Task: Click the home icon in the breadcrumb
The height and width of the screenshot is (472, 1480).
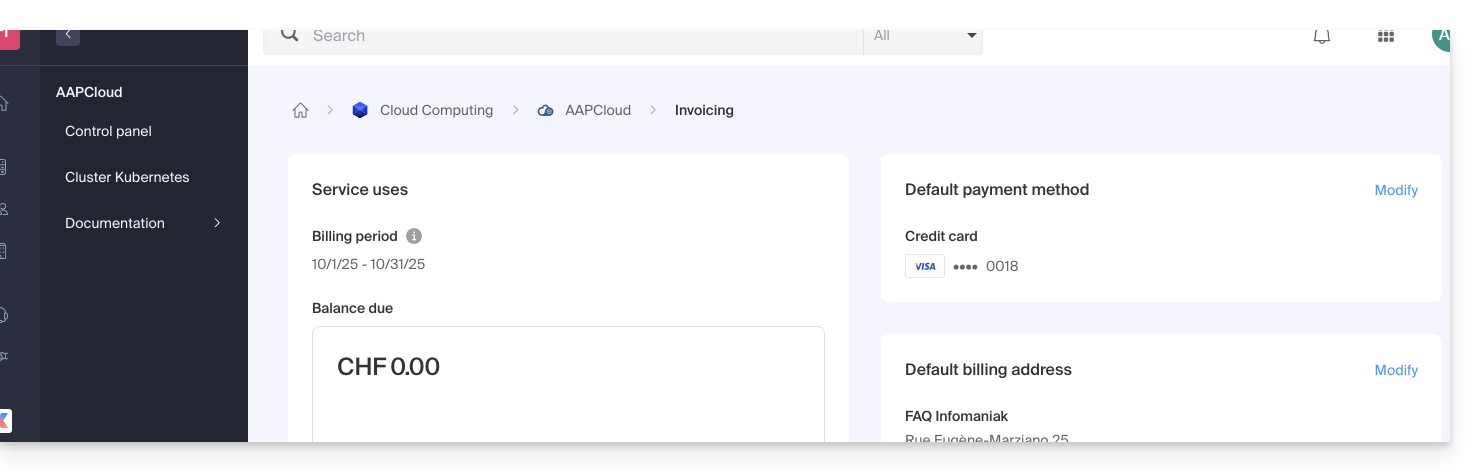Action: point(300,111)
